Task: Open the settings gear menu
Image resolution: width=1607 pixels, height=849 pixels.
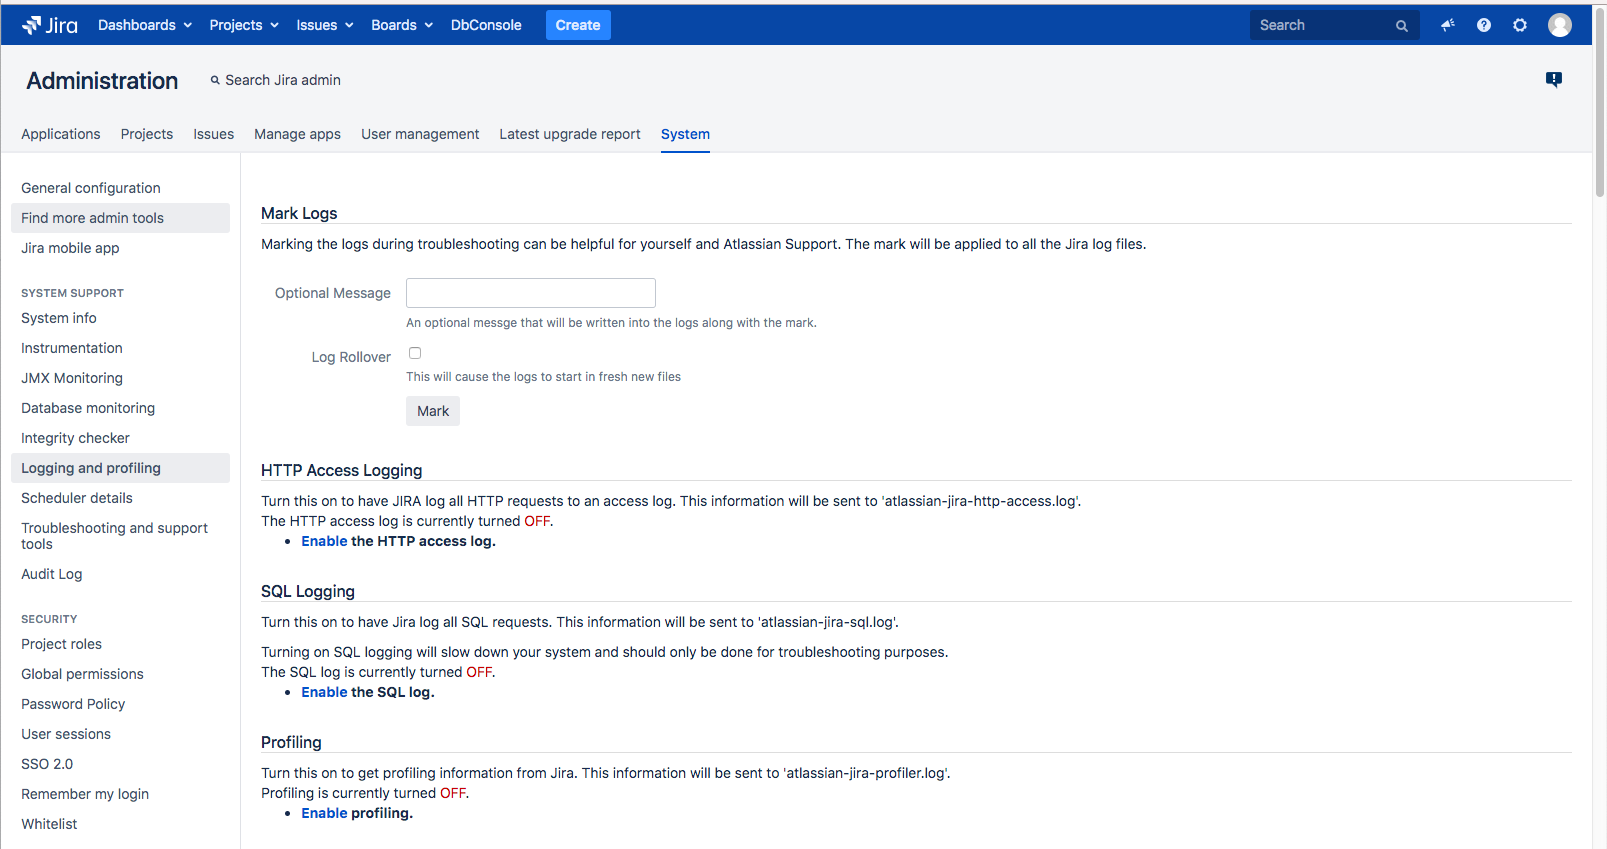Action: (x=1520, y=25)
